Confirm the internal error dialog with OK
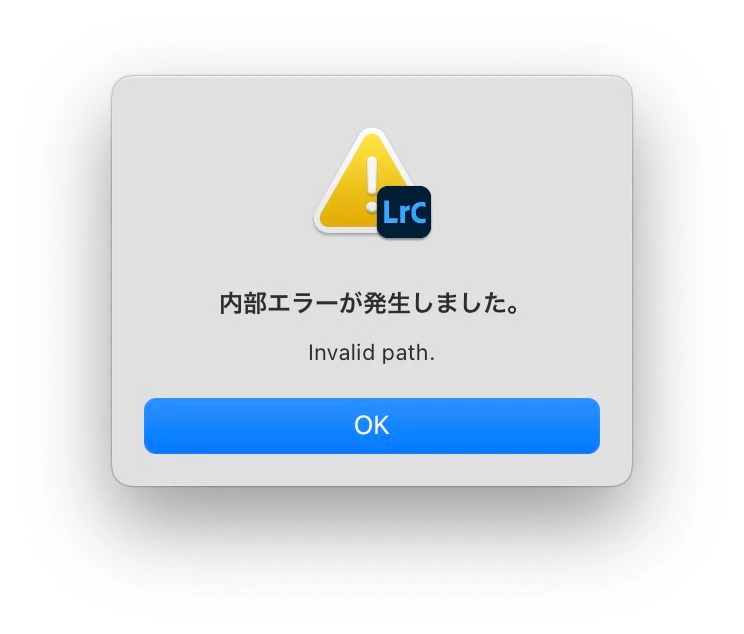This screenshot has height=634, width=744. [x=372, y=426]
